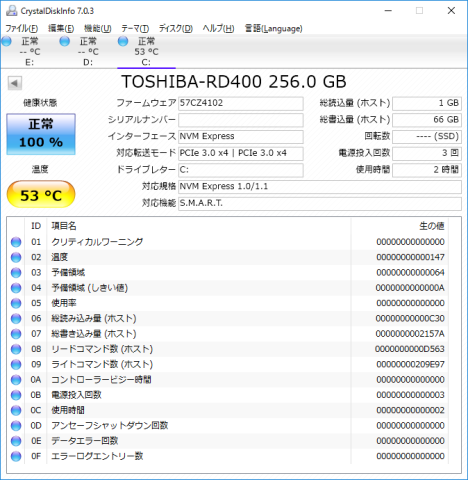Click the blue status orb above D:
The image size is (468, 480).
coord(65,41)
